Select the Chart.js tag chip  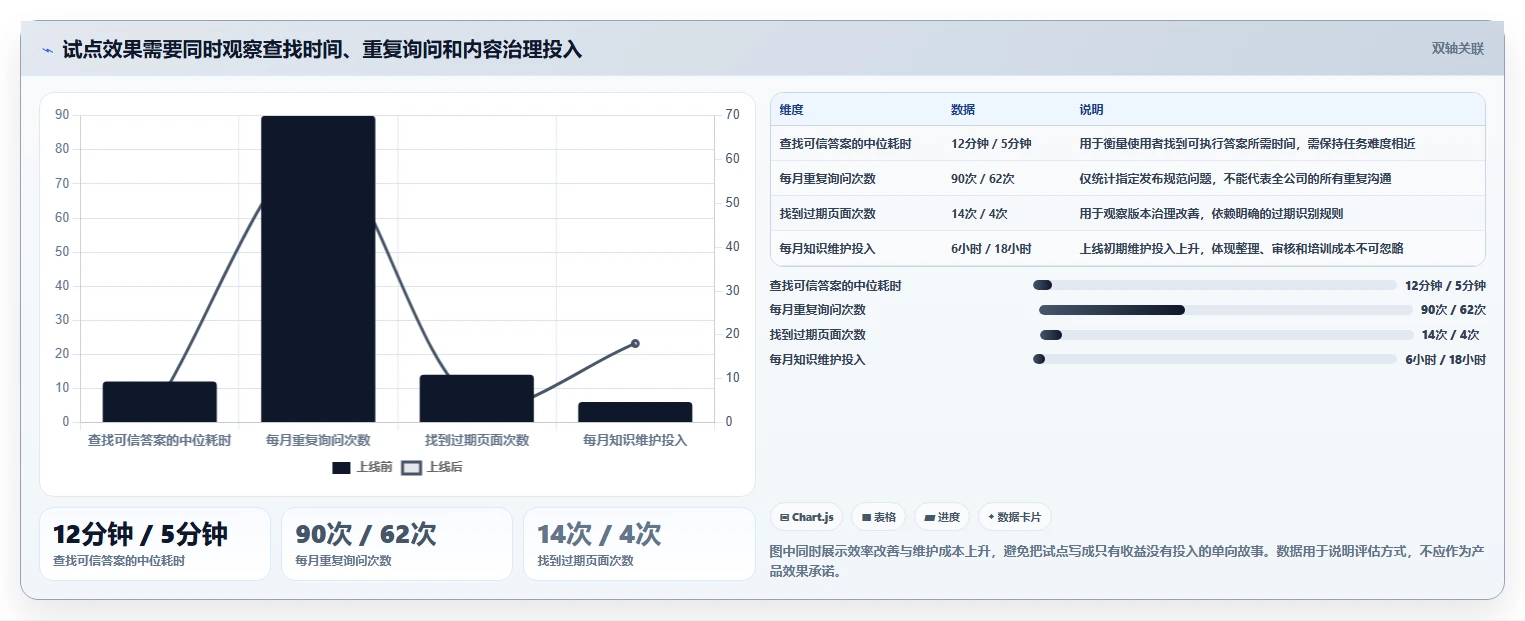pos(806,517)
